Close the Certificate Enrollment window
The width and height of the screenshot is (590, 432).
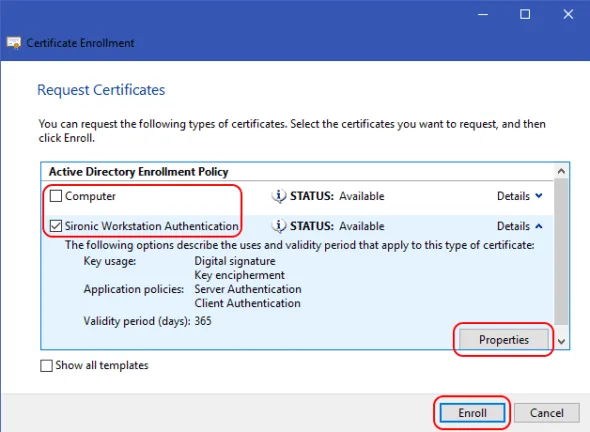[x=568, y=14]
